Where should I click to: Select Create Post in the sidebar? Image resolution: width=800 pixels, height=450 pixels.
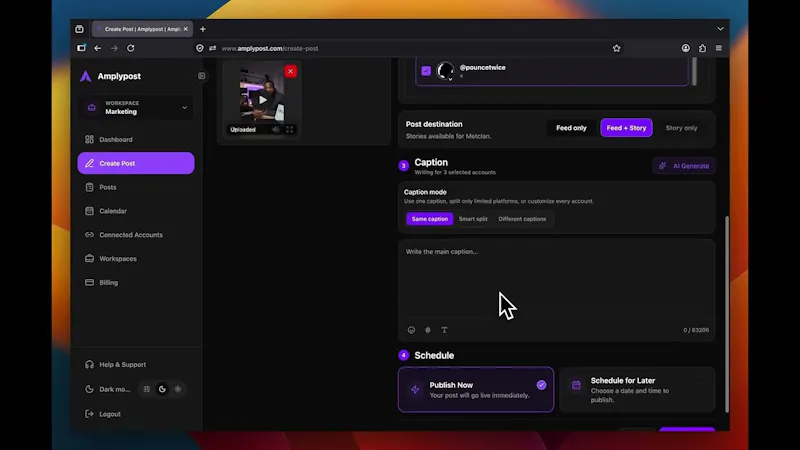(136, 163)
